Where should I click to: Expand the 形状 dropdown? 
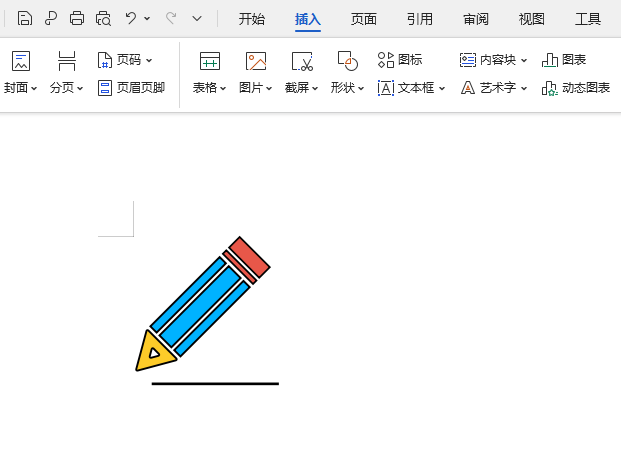point(361,88)
